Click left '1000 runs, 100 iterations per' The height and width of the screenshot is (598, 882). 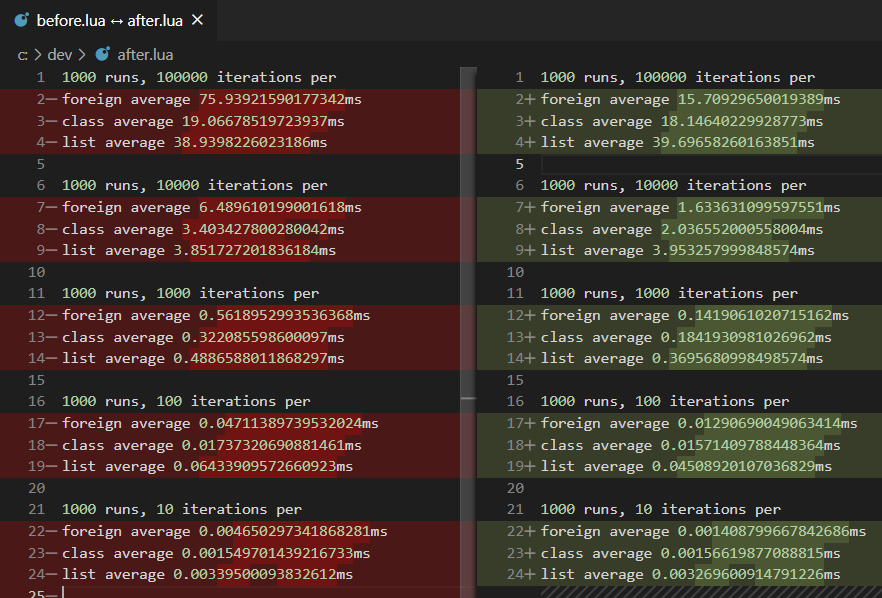click(x=186, y=402)
